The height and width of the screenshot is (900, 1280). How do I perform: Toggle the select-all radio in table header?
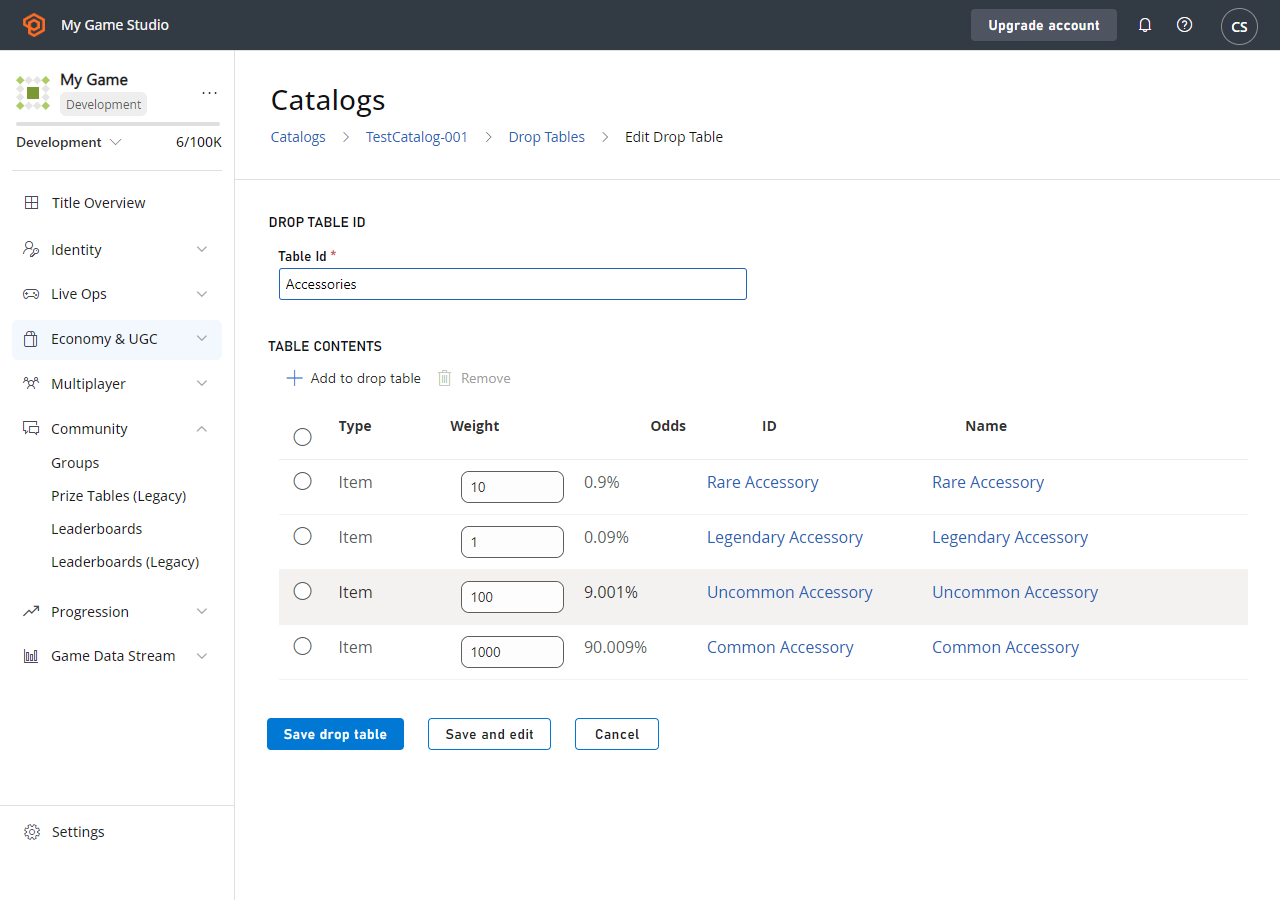click(302, 437)
